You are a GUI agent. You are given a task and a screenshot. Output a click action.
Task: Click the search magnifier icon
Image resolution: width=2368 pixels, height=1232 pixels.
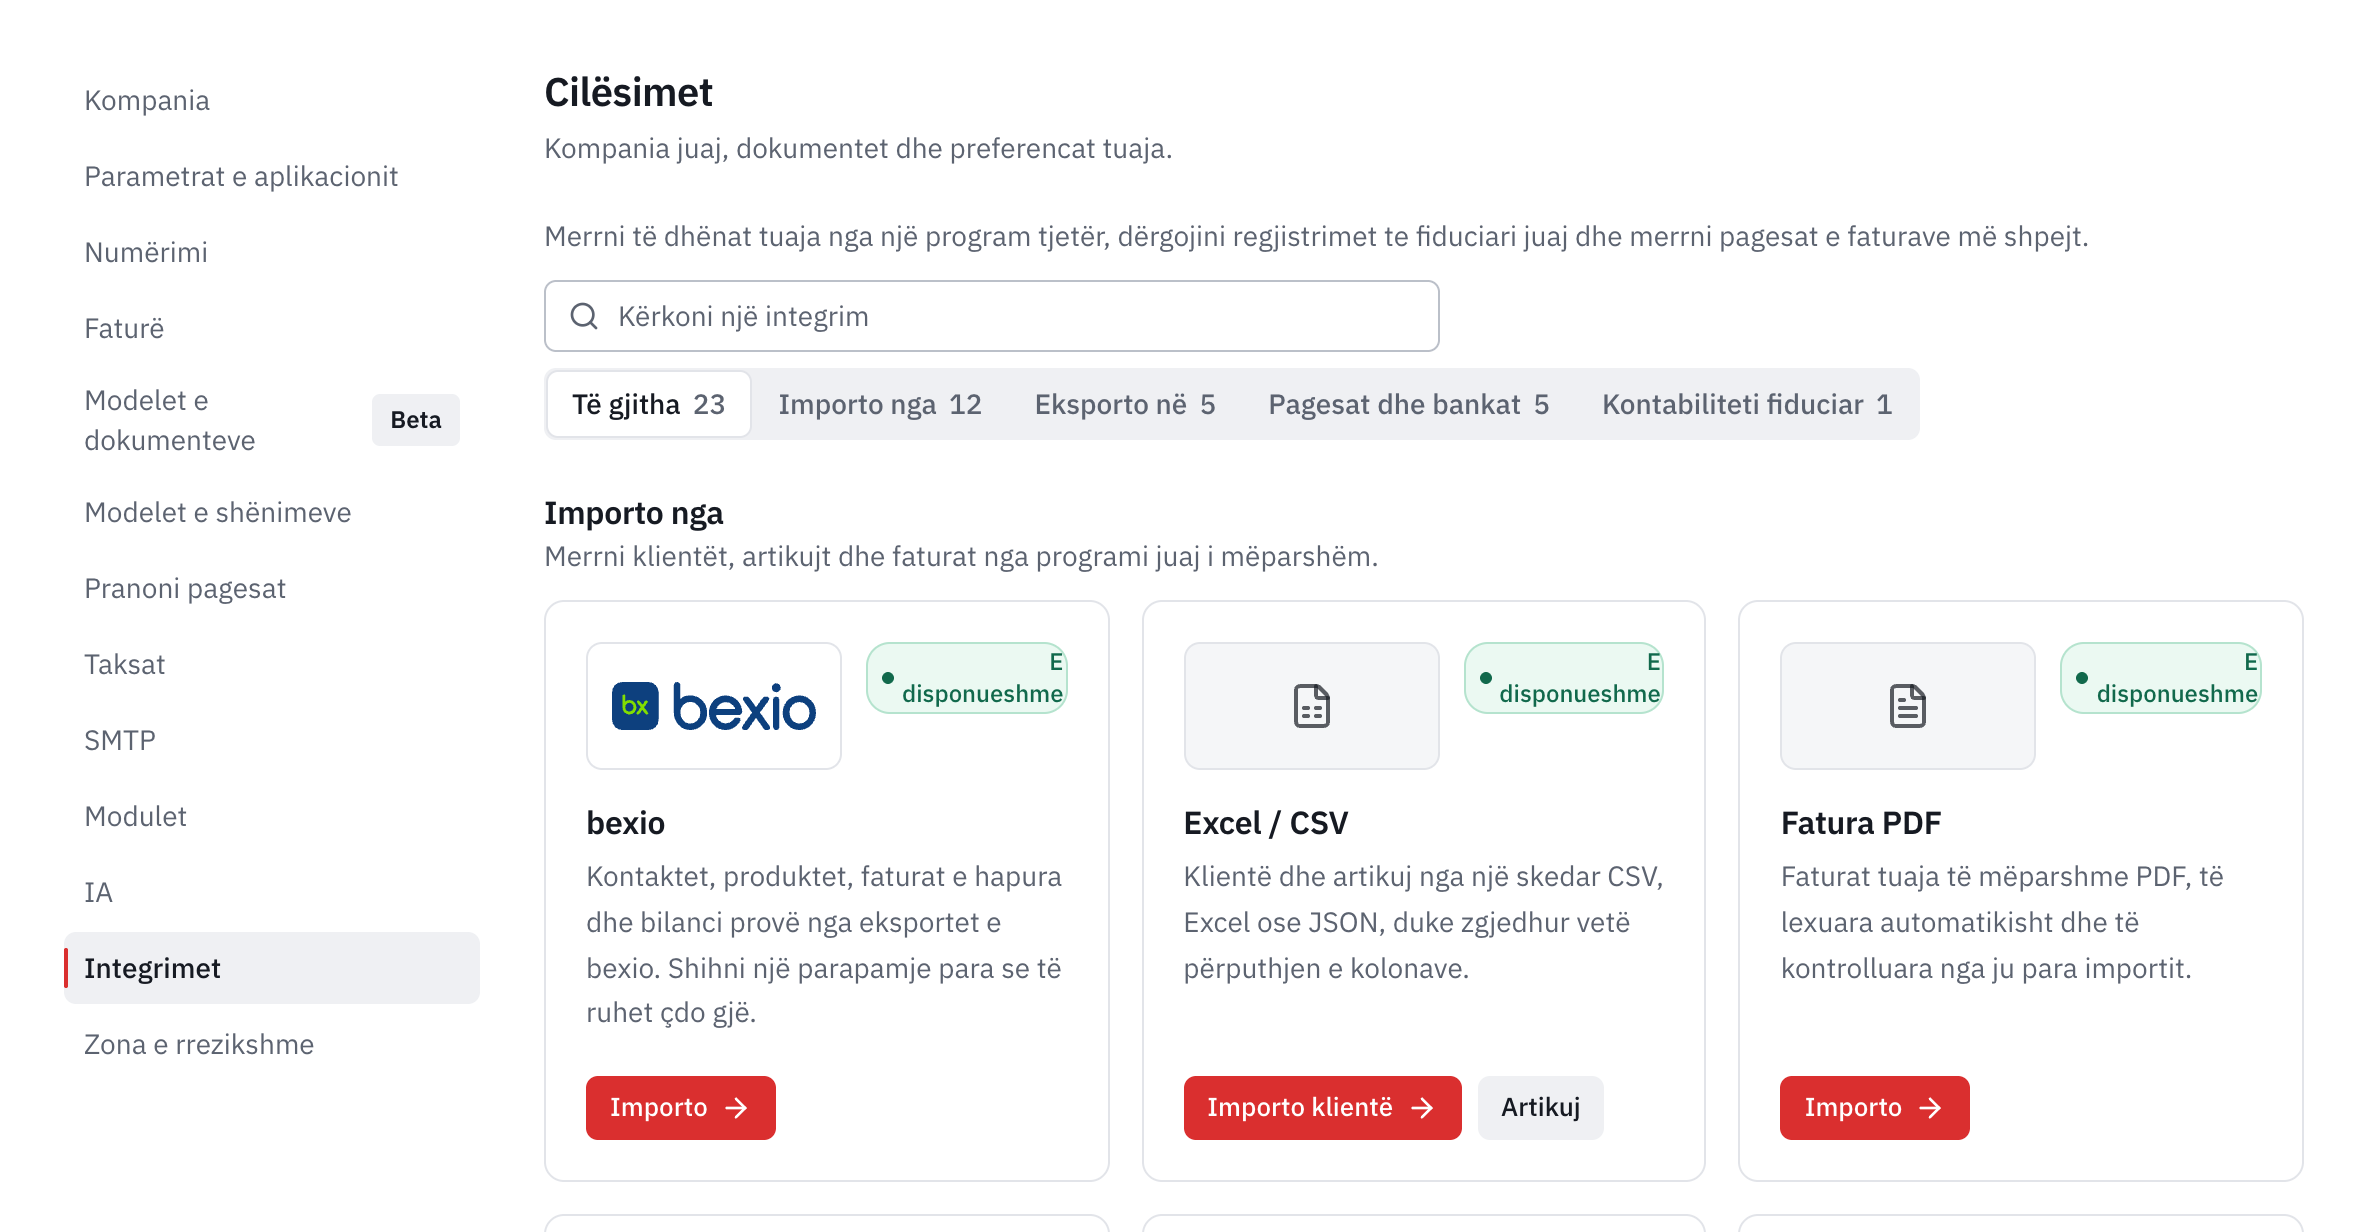[x=584, y=316]
